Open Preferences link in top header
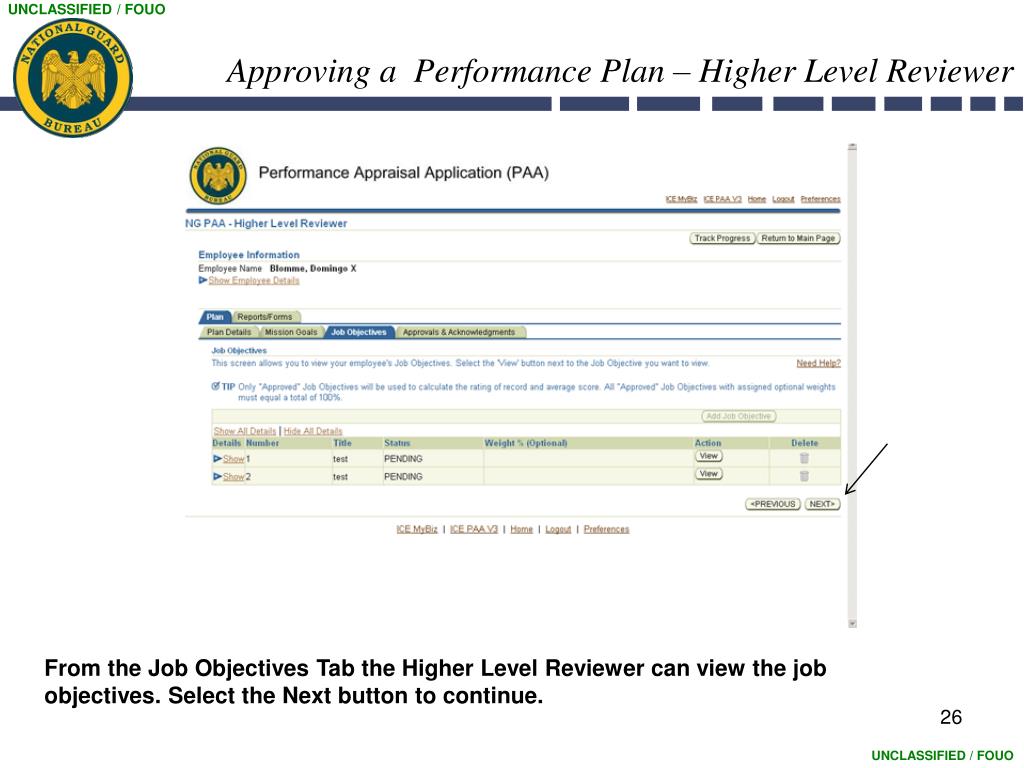The height and width of the screenshot is (768, 1024). tap(820, 199)
